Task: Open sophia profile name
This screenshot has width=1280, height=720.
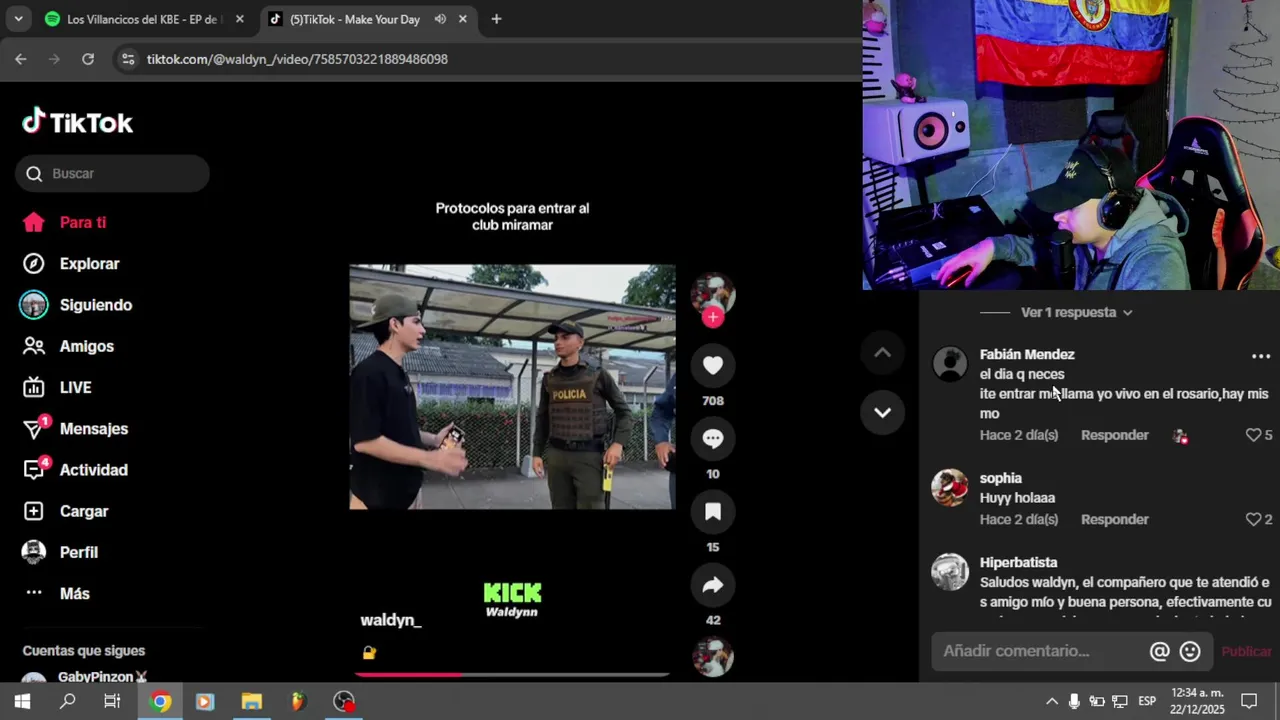Action: point(1001,478)
